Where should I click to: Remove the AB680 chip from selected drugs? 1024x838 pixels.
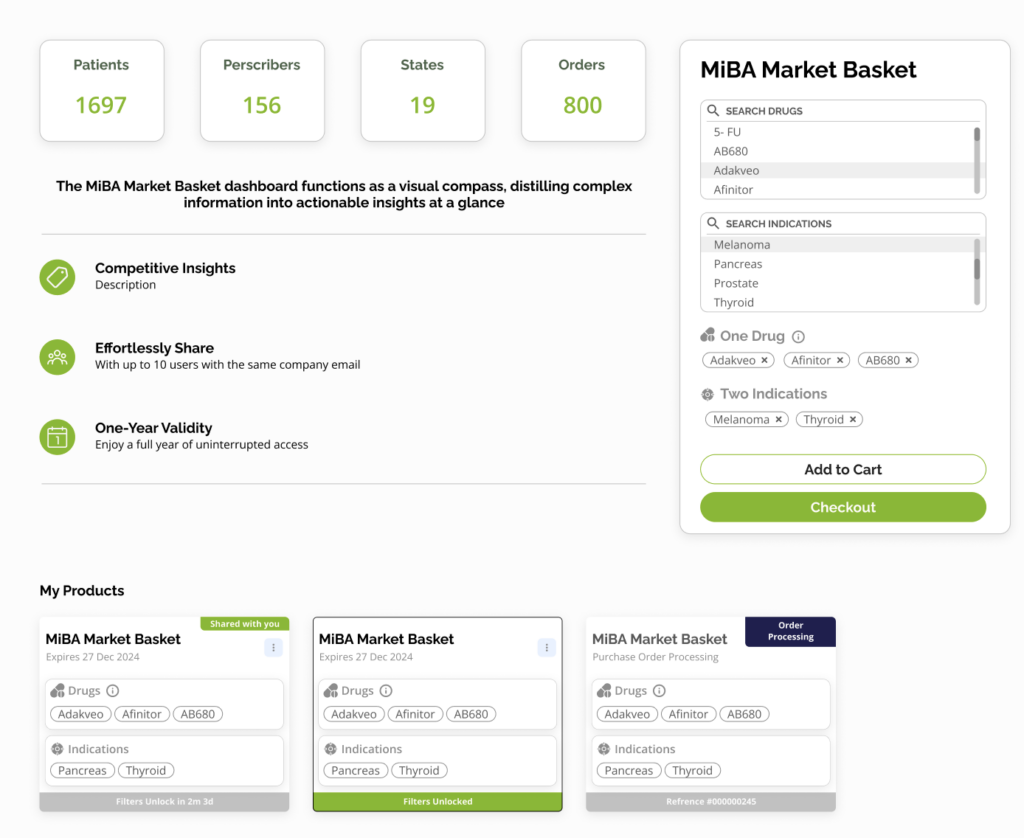tap(908, 360)
